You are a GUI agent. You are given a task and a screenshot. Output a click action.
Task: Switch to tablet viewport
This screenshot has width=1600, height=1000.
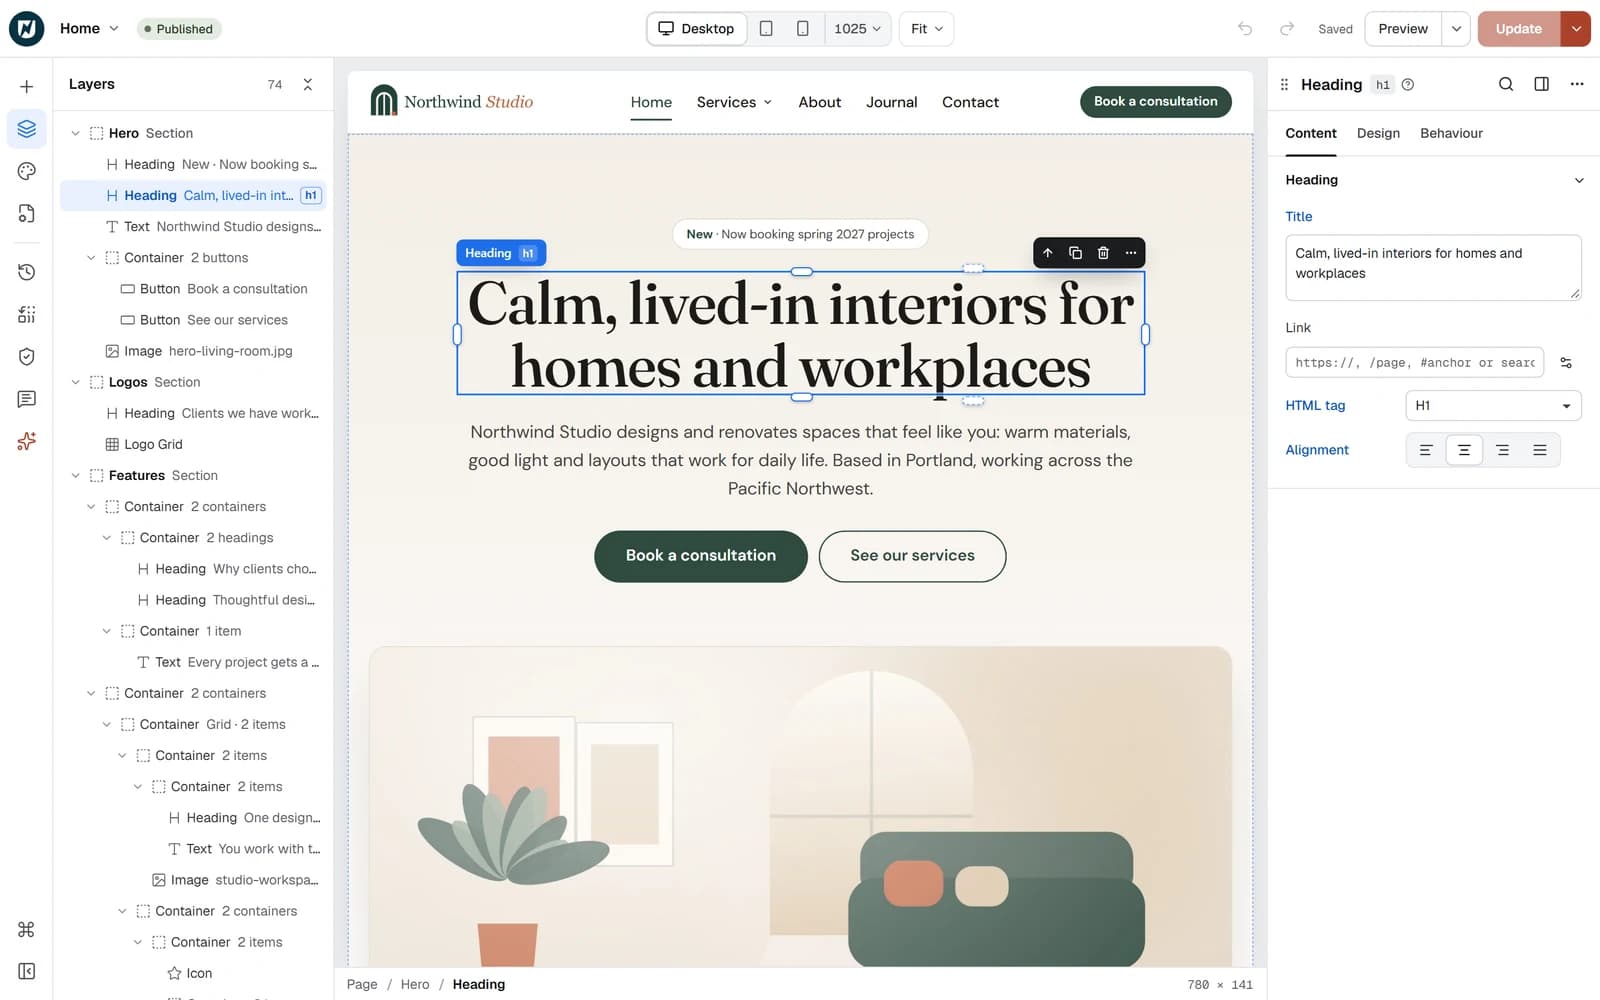click(766, 29)
